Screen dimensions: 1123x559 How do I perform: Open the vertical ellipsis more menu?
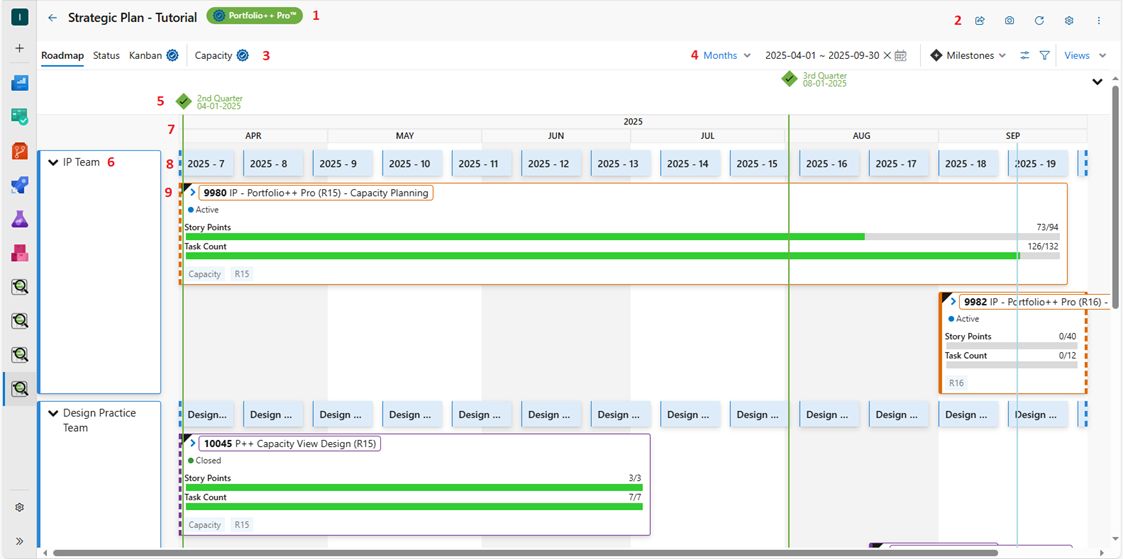[1099, 21]
